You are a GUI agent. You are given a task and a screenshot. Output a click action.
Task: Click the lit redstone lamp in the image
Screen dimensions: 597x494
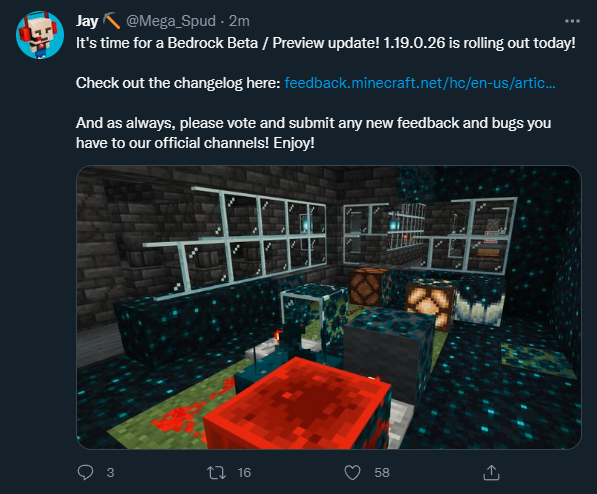pyautogui.click(x=429, y=303)
